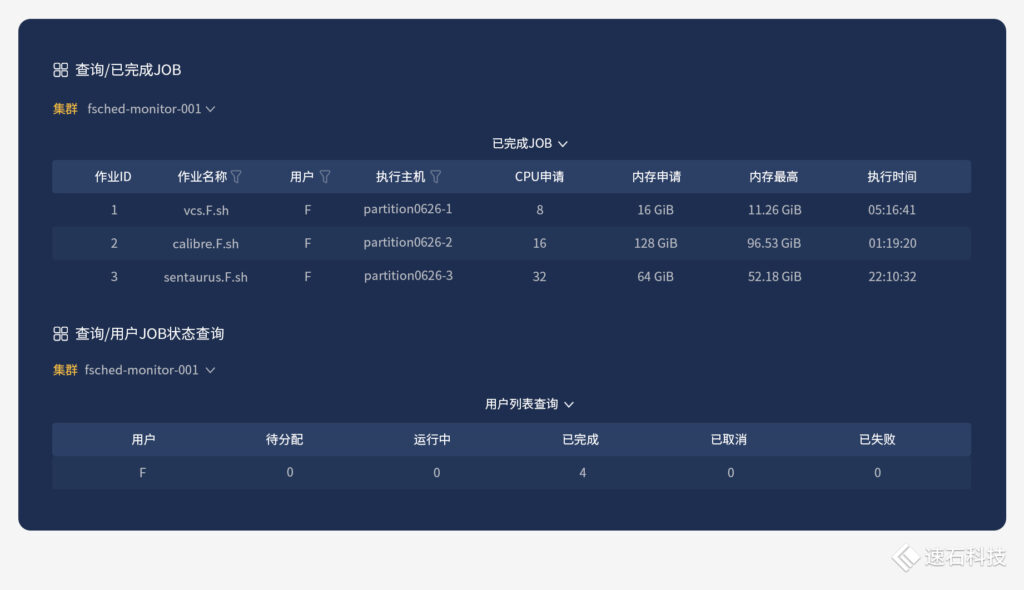The width and height of the screenshot is (1024, 590).
Task: Click the 内存最高 column header
Action: (774, 177)
